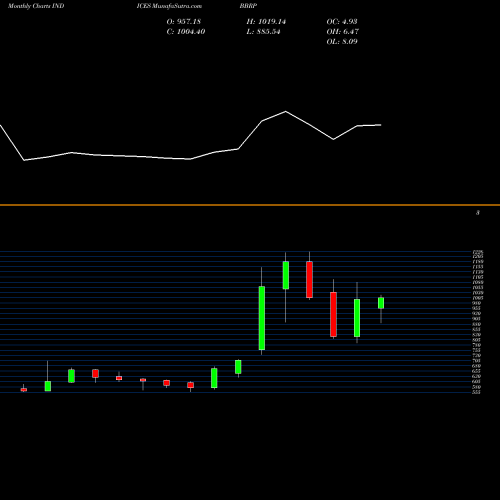Viewport: 500px width, 500px height.
Task: Select the tallest green candlestick body
Action: (262, 318)
